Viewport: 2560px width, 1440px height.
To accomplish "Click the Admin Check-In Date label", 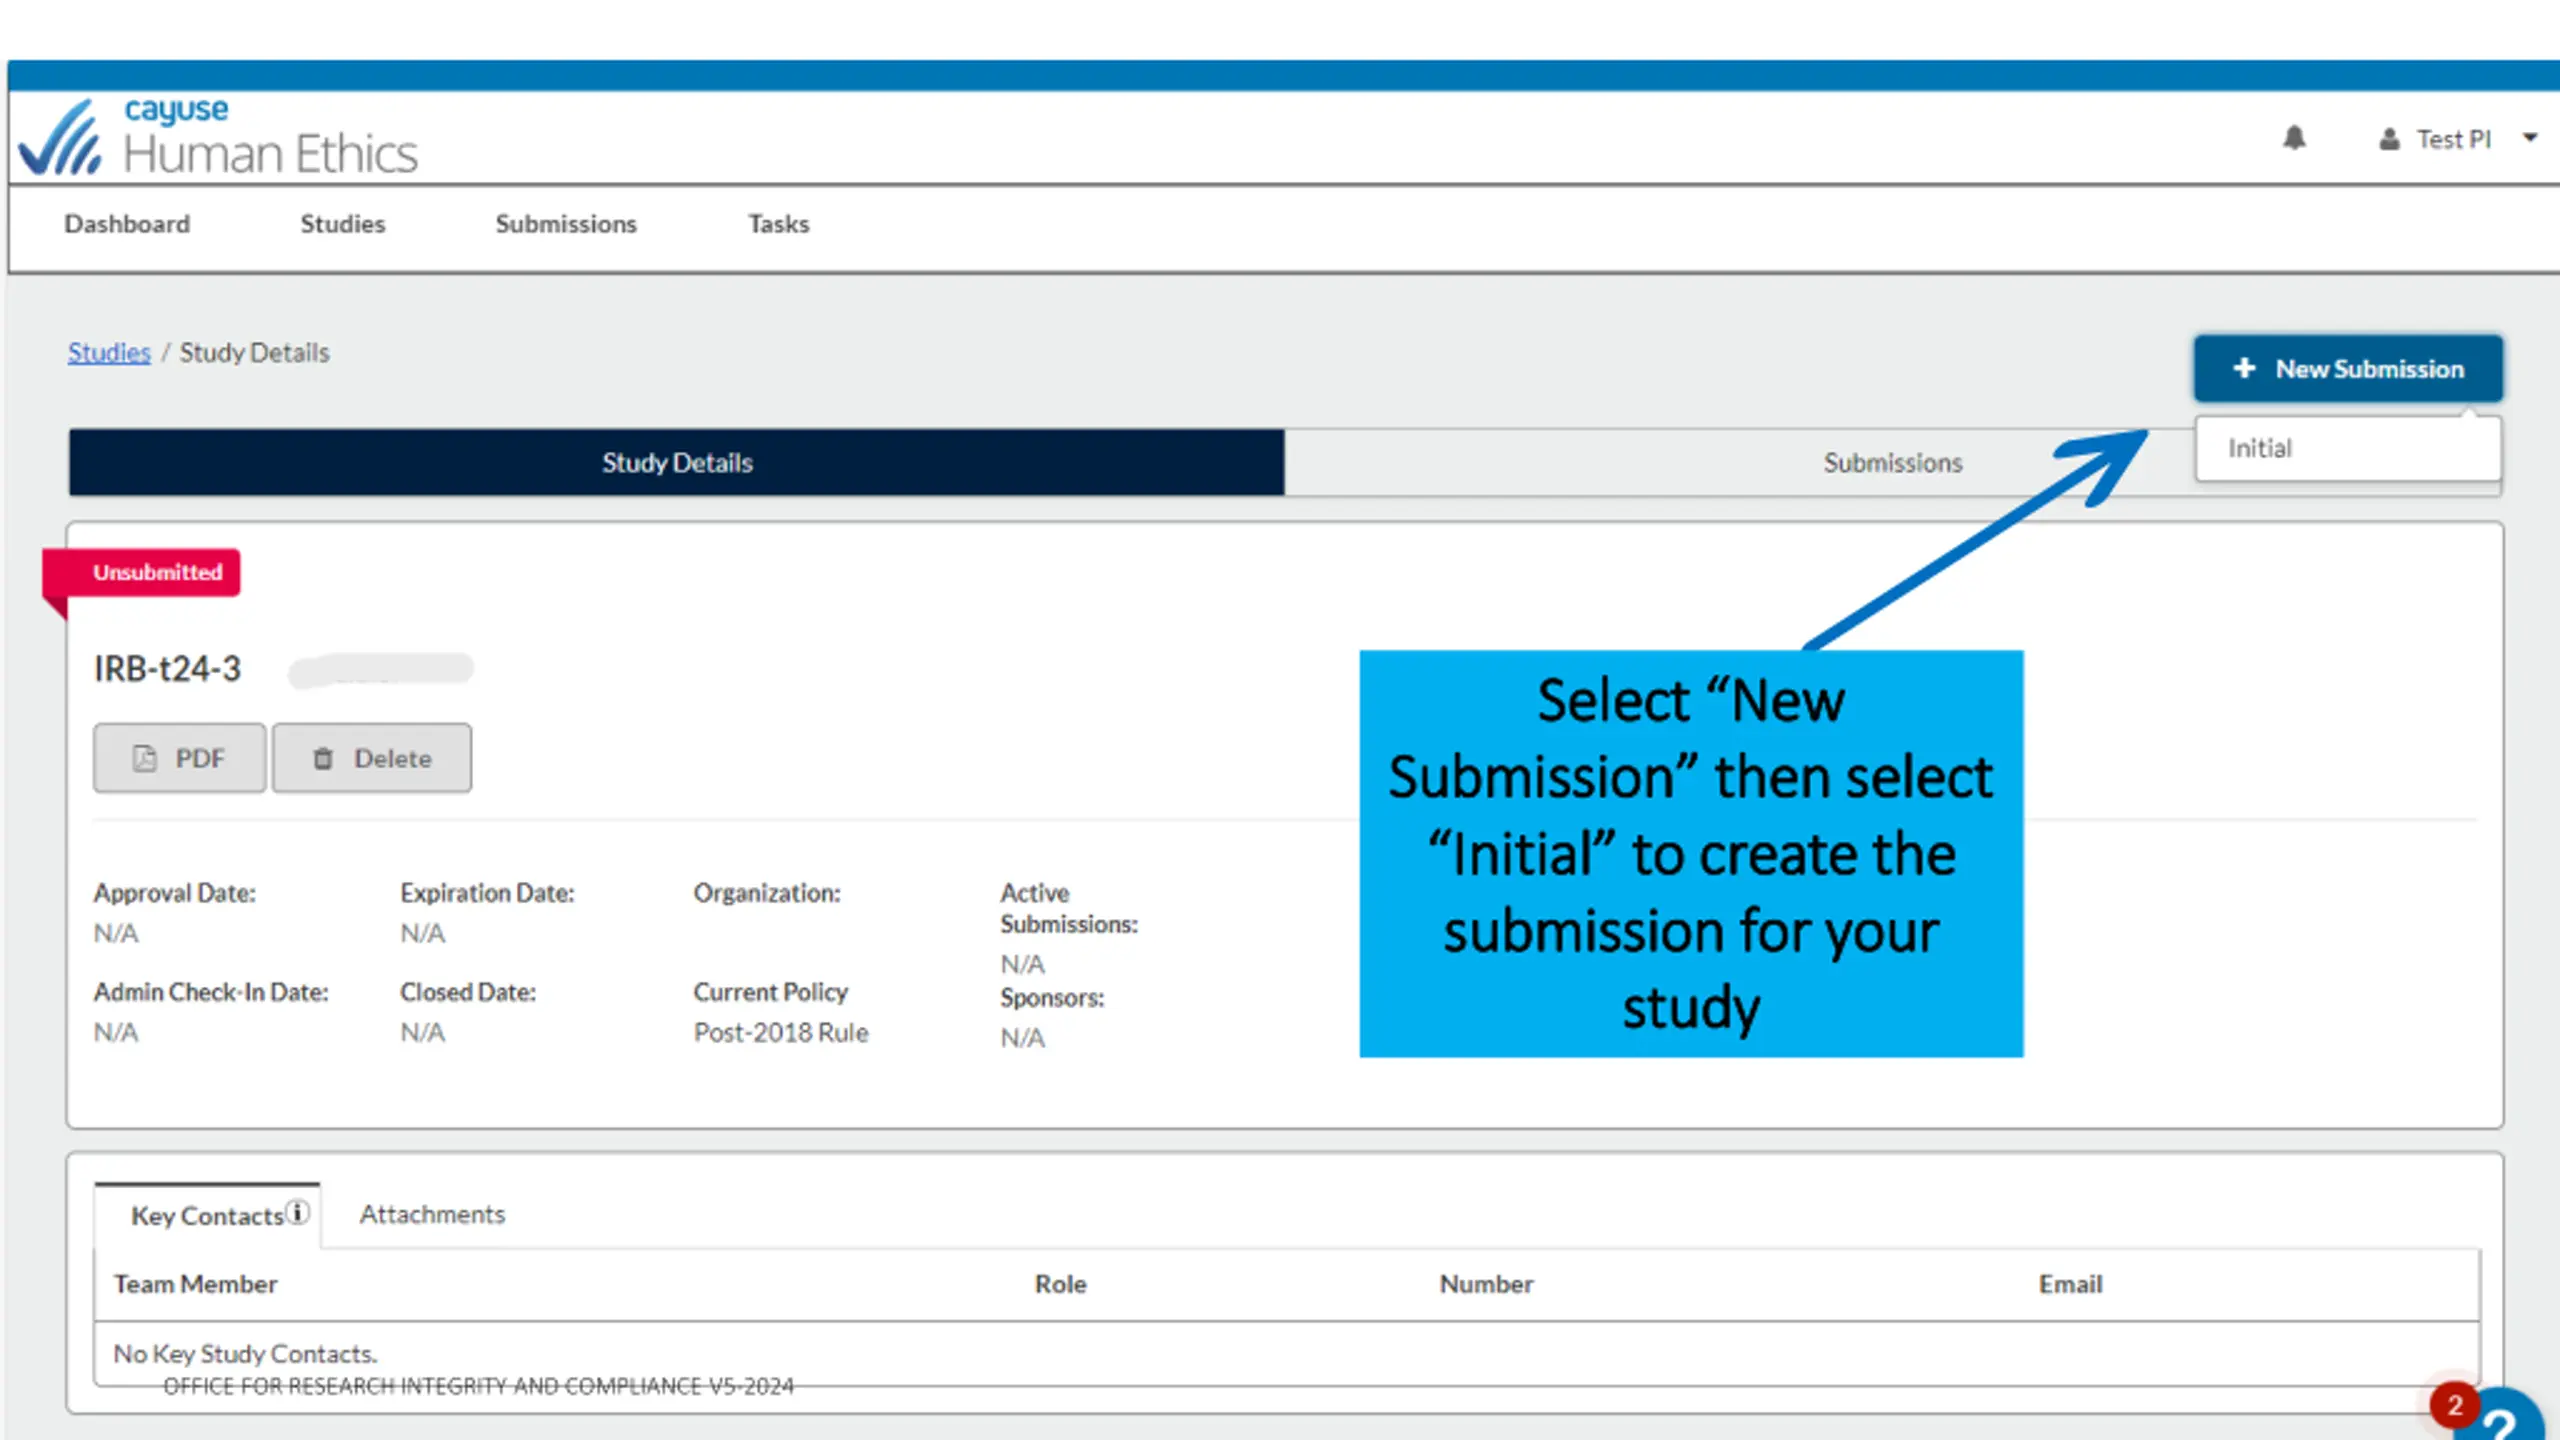I will click(x=211, y=992).
